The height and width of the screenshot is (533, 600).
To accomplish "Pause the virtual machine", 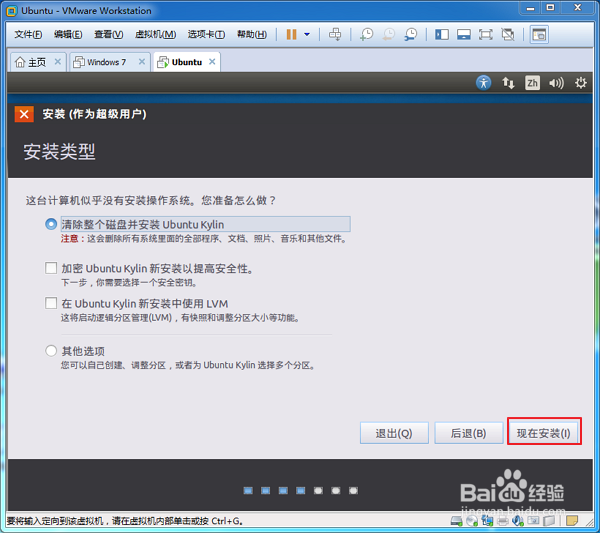I will pos(292,34).
